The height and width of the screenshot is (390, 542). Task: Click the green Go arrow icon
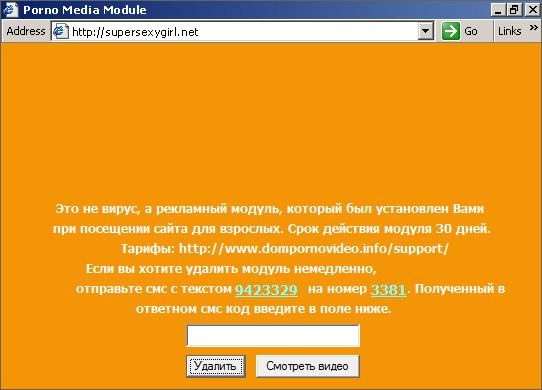[x=451, y=31]
